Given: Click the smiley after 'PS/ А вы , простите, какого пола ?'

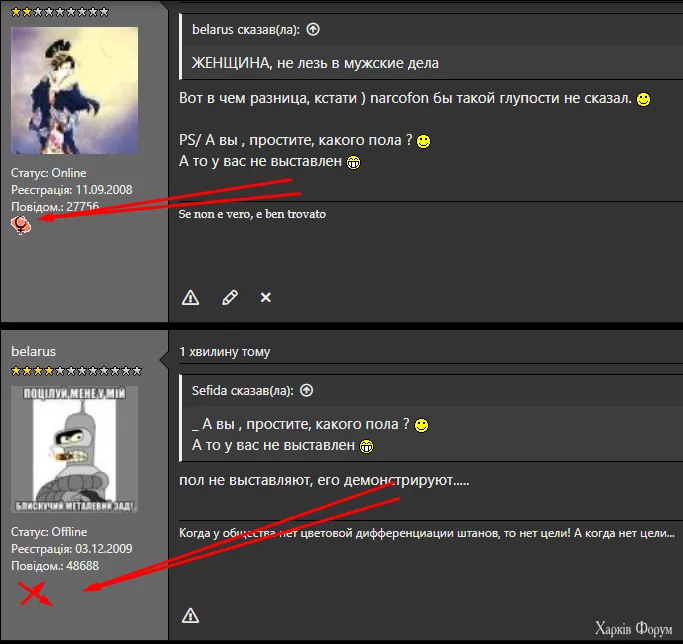Looking at the screenshot, I should [423, 141].
